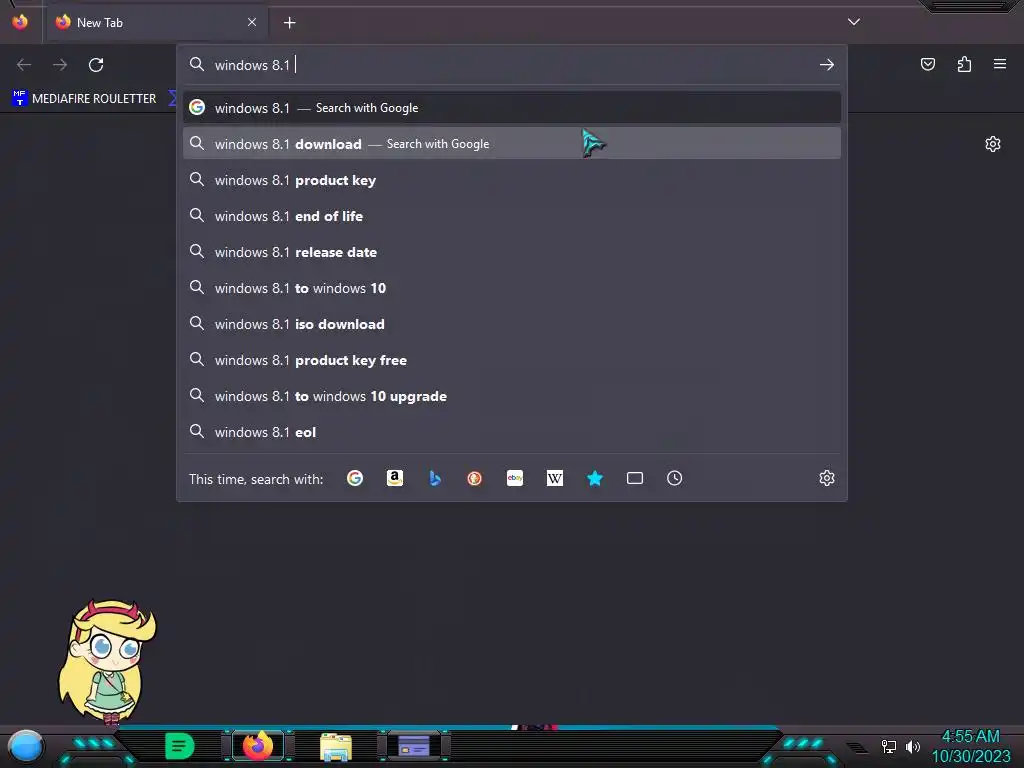Image resolution: width=1024 pixels, height=768 pixels.
Task: Open Save to Pocket button
Action: 927,64
